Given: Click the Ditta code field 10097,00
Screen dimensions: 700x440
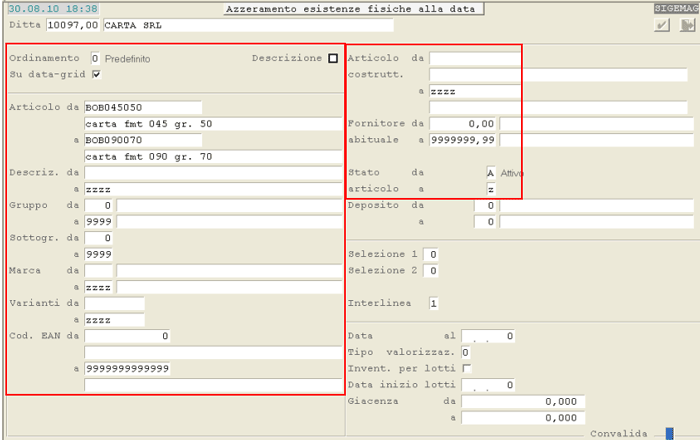Looking at the screenshot, I should pos(73,25).
